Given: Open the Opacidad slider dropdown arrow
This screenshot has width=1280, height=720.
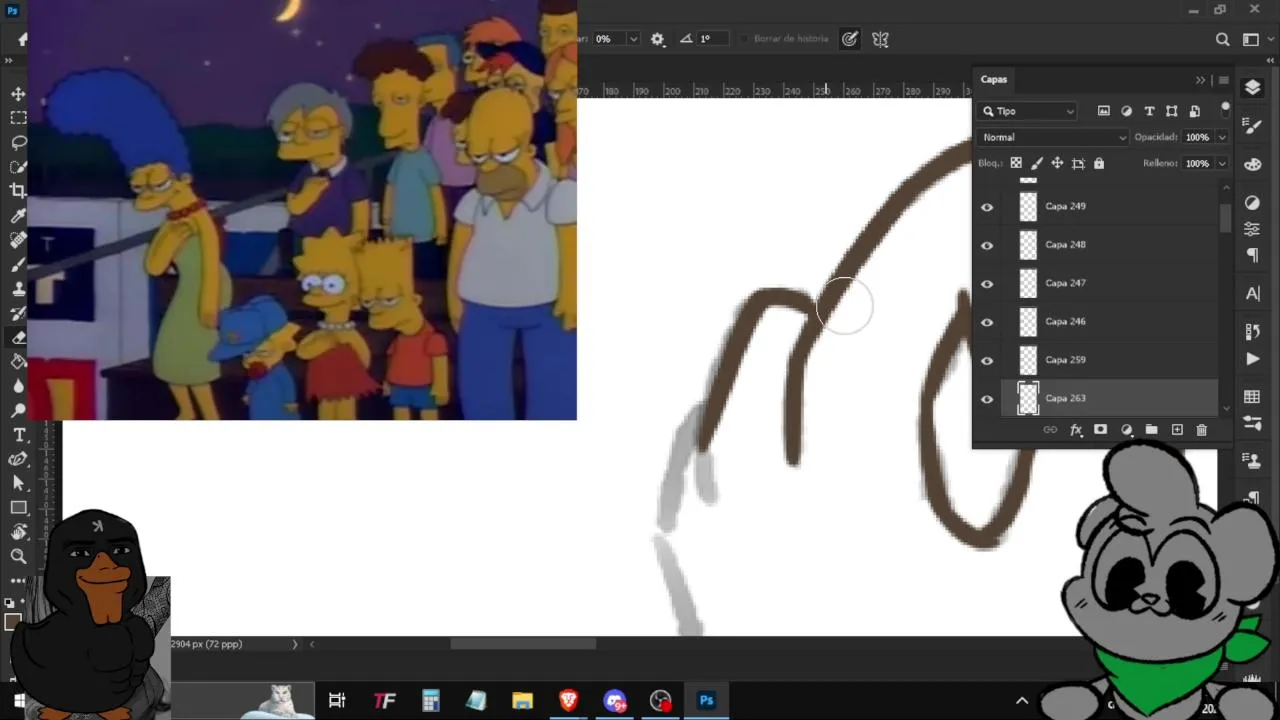Looking at the screenshot, I should [x=1221, y=137].
